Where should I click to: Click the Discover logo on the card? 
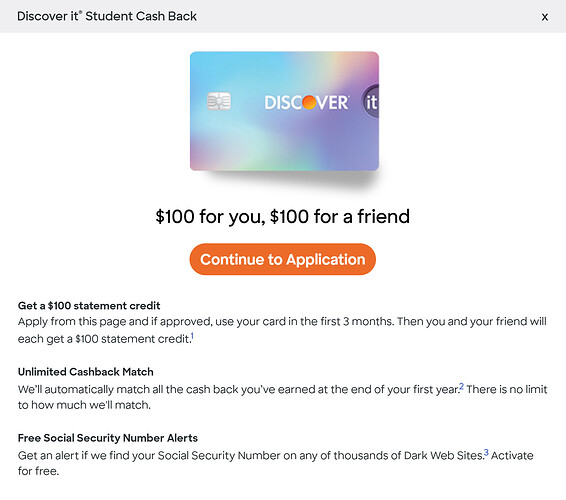(307, 103)
